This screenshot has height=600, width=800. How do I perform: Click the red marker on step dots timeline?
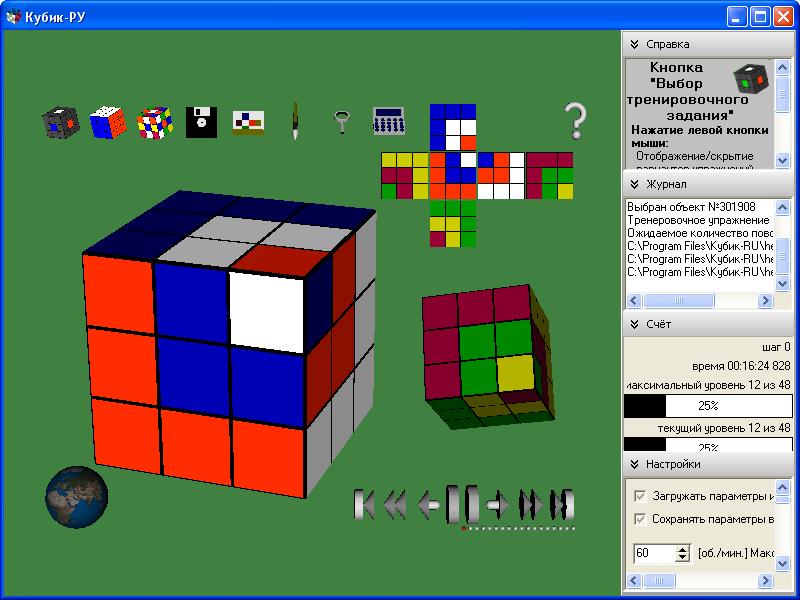[464, 529]
